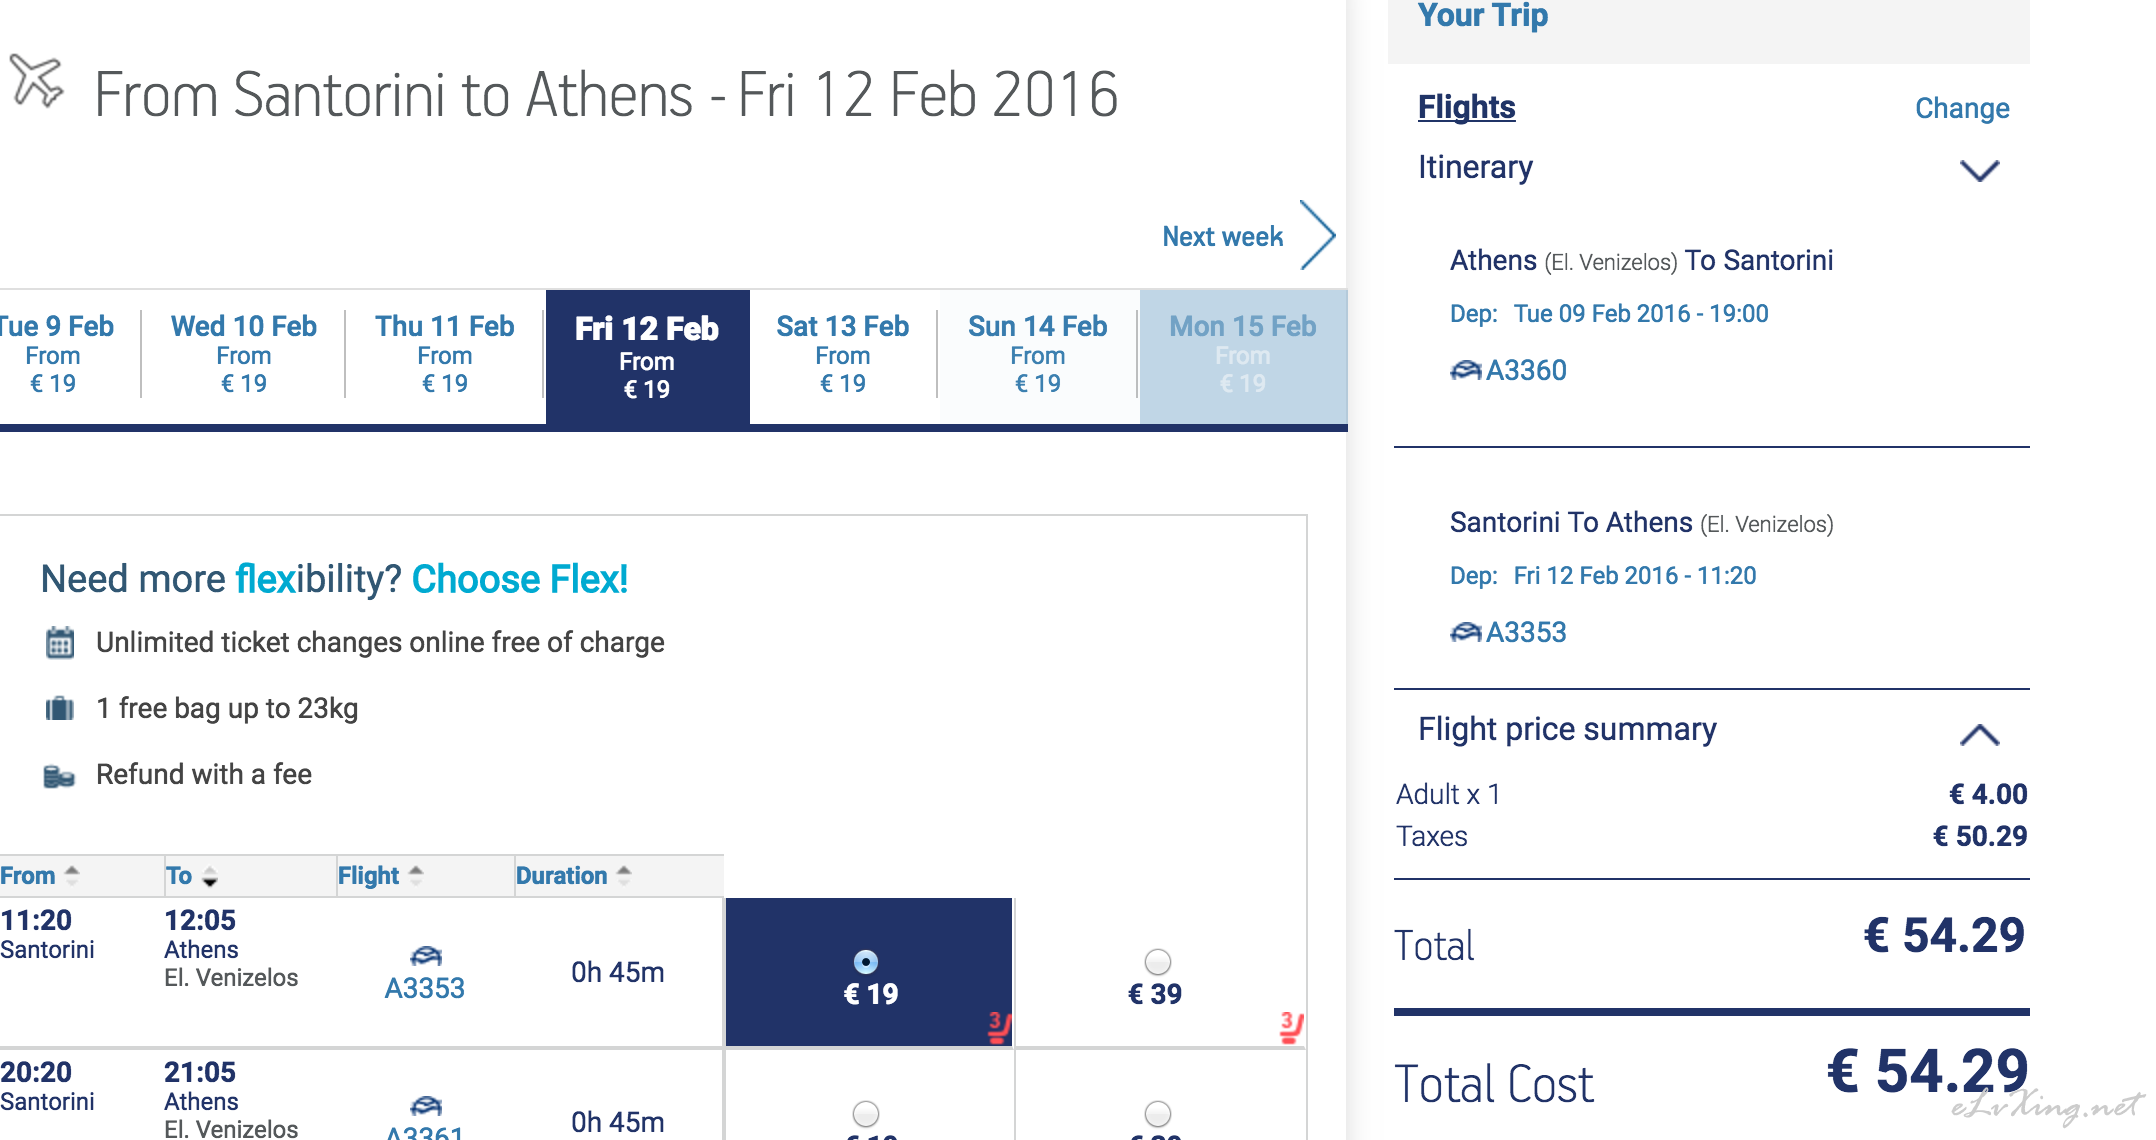Expand the Itinerary section chevron
Viewport: 2156px width, 1140px height.
click(1979, 171)
